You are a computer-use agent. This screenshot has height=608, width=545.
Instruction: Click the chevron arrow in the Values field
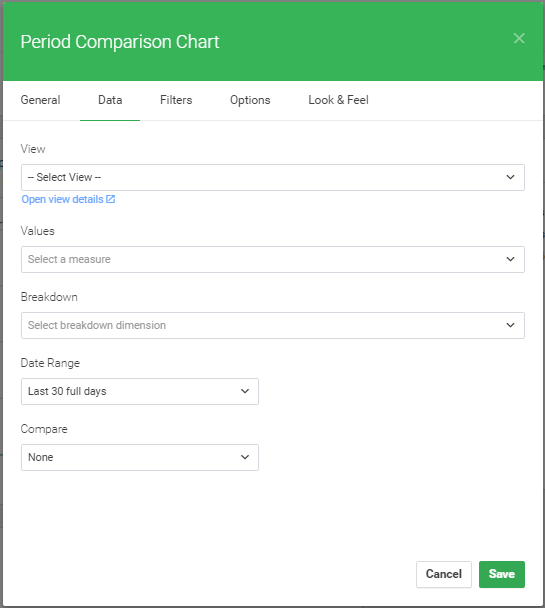pos(511,259)
